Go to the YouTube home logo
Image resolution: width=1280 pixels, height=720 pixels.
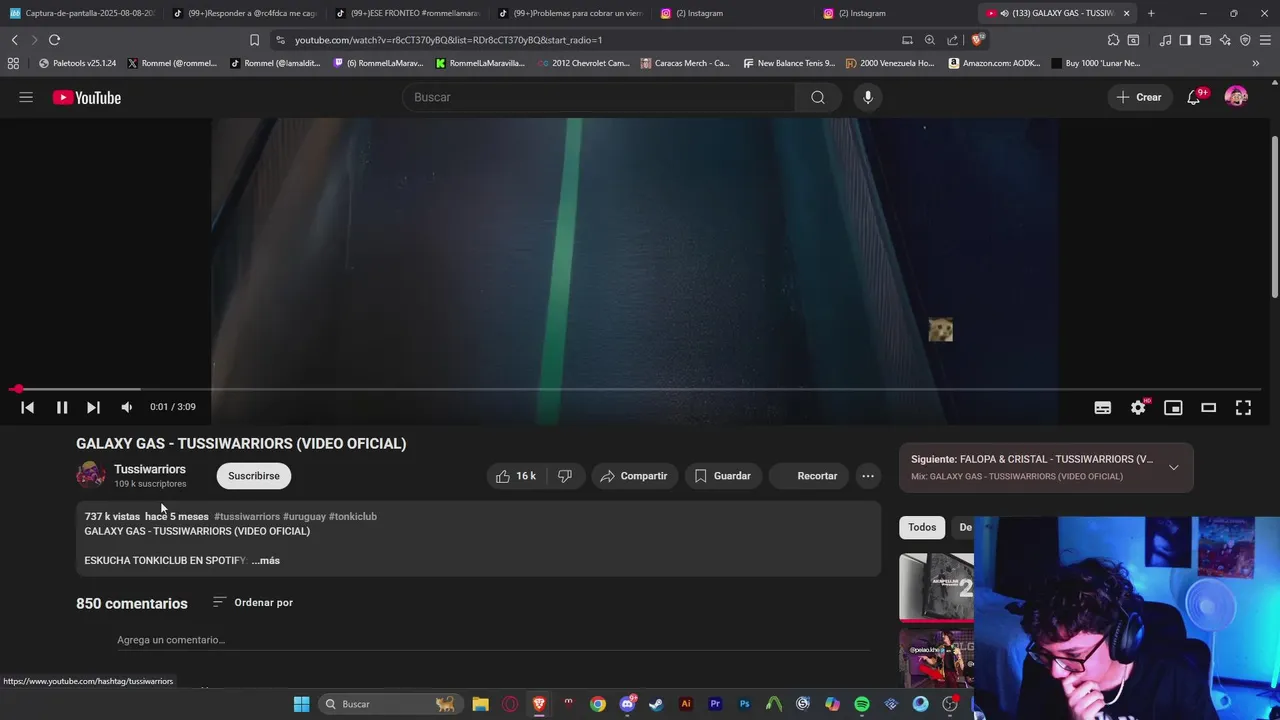[87, 97]
